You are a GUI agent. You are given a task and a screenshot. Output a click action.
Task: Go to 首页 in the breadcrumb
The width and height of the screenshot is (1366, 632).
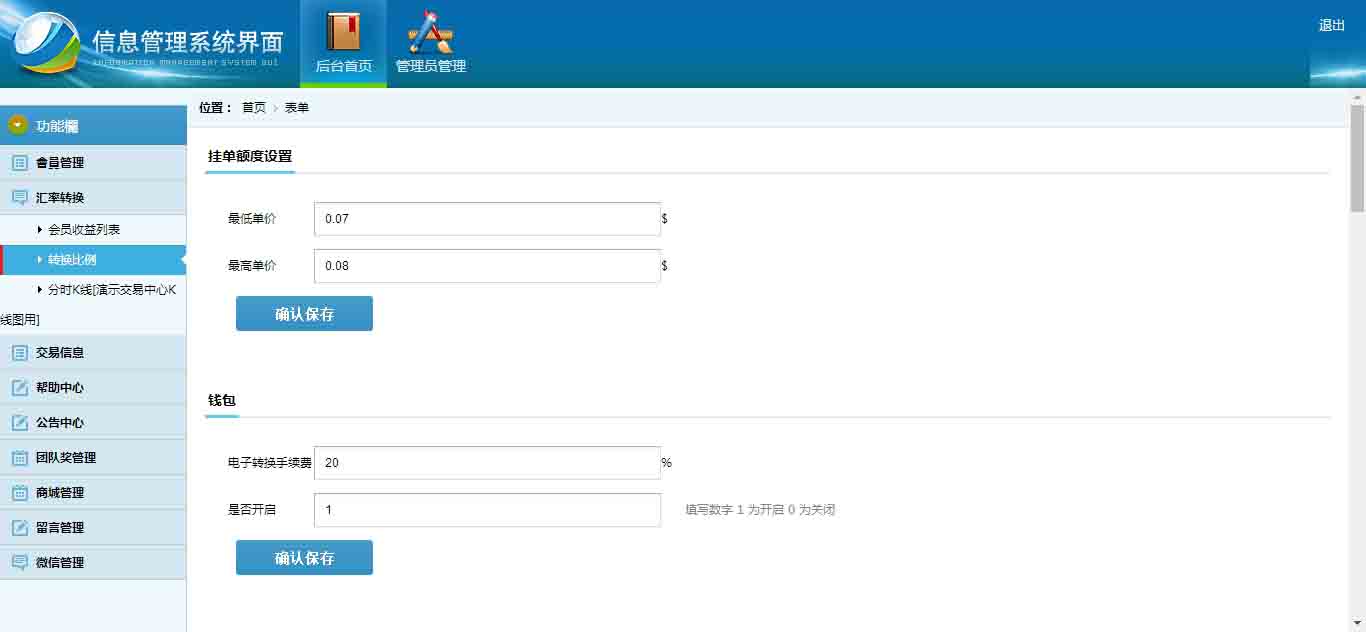point(254,108)
